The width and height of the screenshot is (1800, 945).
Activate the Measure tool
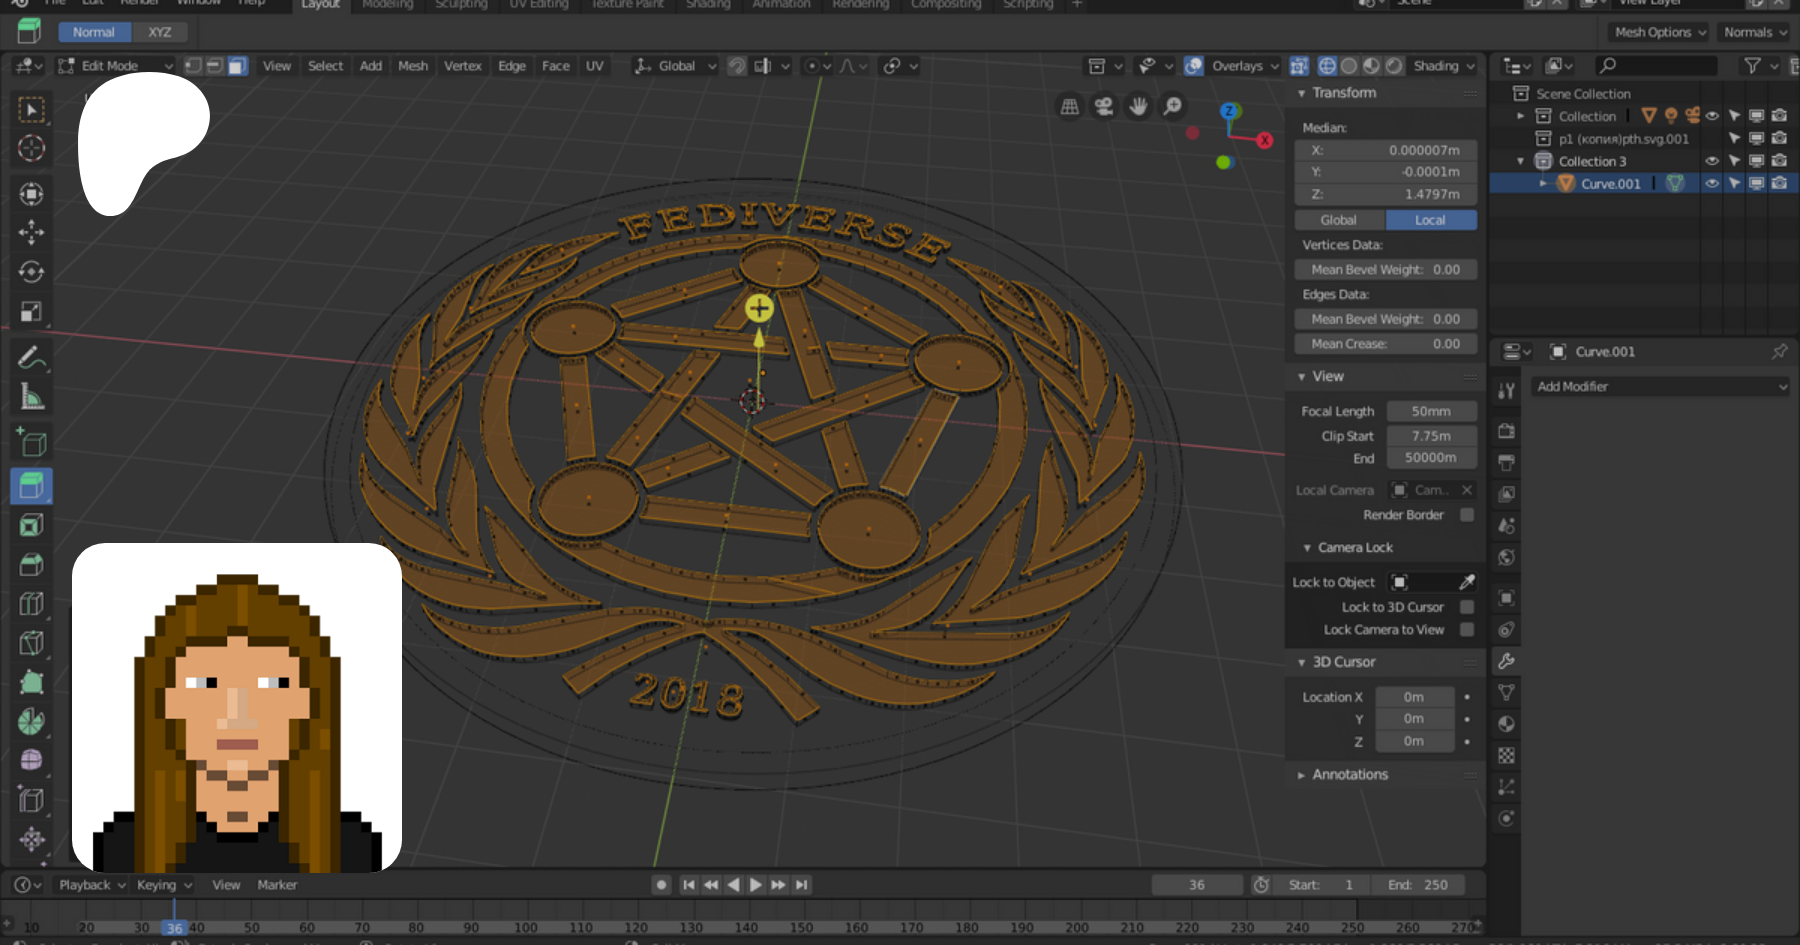coord(31,397)
